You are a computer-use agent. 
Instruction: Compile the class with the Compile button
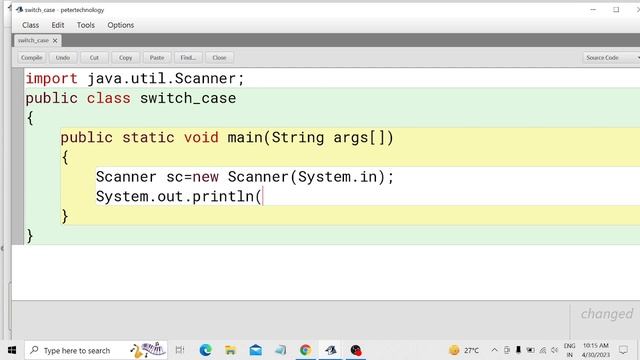click(31, 58)
